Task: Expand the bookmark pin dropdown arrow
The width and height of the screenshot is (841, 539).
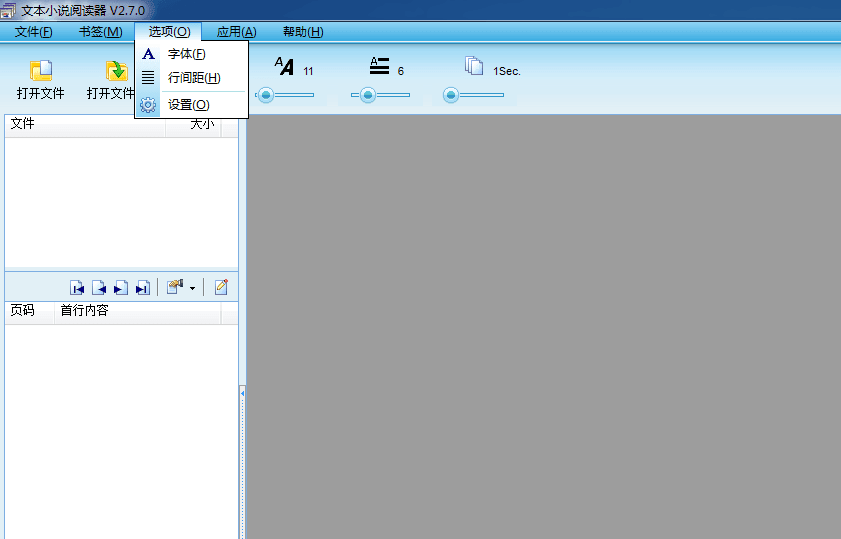Action: (x=192, y=288)
